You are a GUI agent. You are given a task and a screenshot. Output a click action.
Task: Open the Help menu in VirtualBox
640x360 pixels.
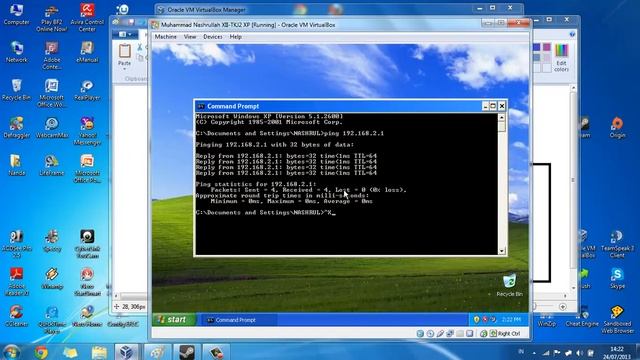click(236, 37)
